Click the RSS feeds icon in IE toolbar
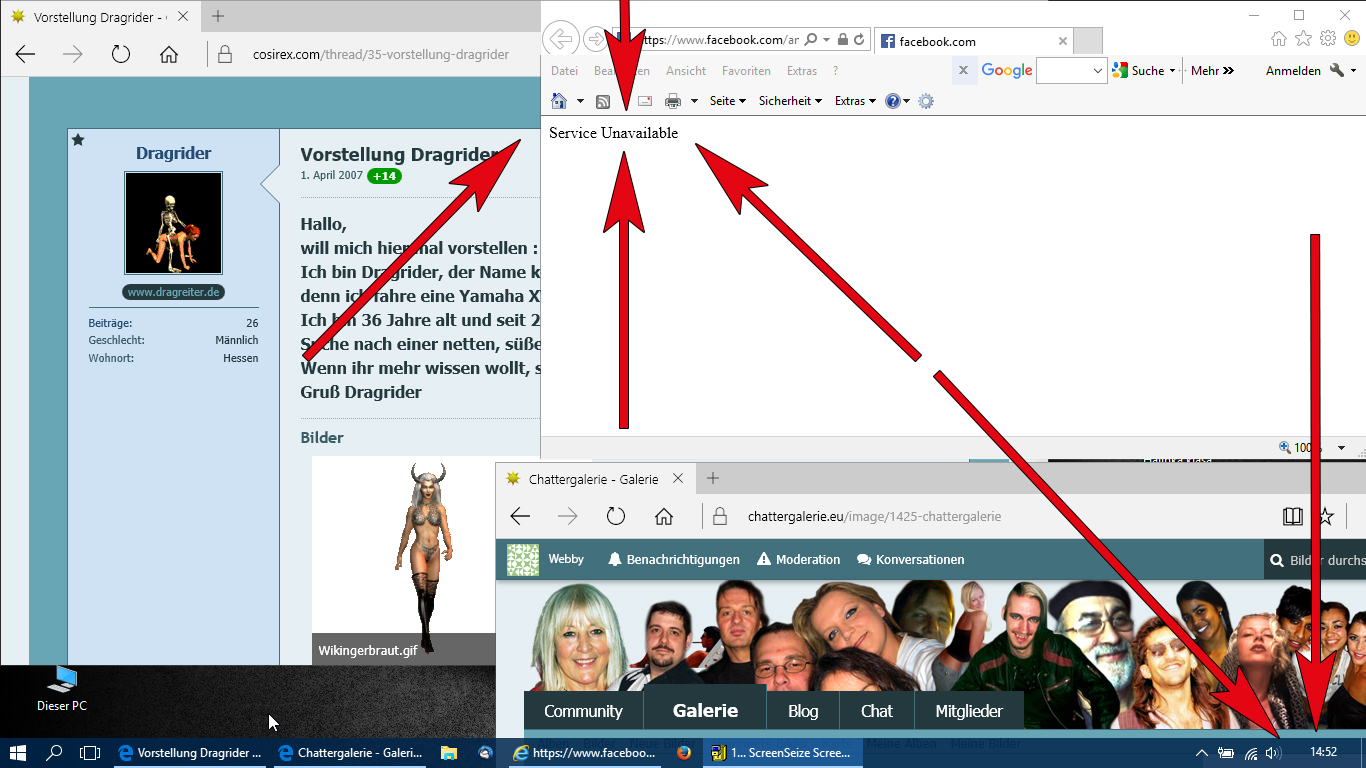The width and height of the screenshot is (1366, 768). coord(603,101)
